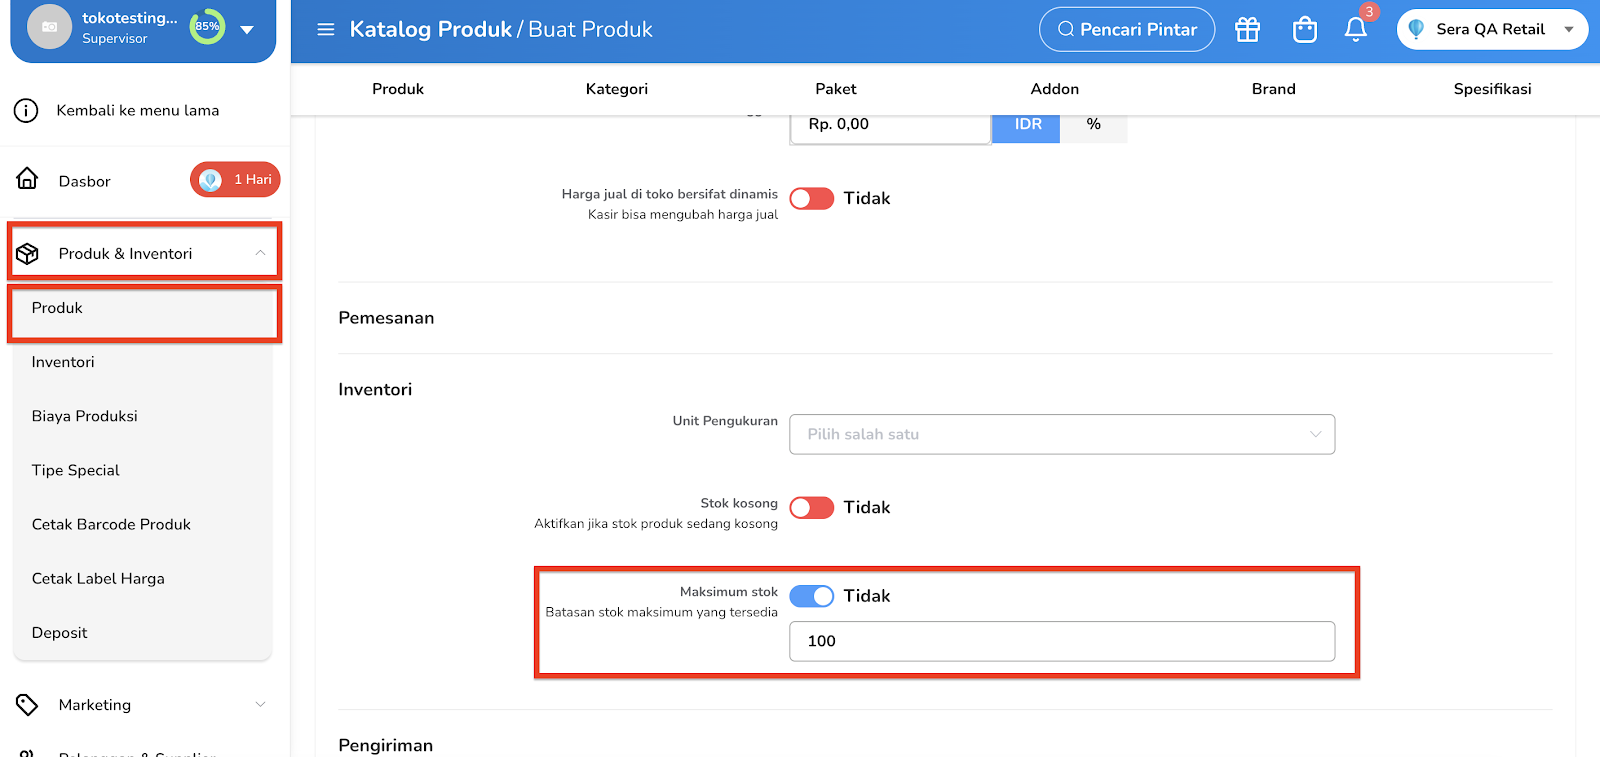Image resolution: width=1600 pixels, height=757 pixels.
Task: Click the 1 Hari badge
Action: 235,180
